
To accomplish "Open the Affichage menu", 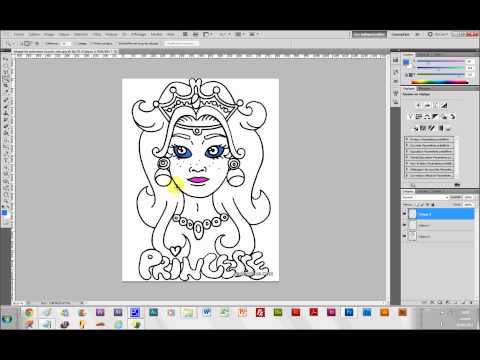I will [138, 34].
